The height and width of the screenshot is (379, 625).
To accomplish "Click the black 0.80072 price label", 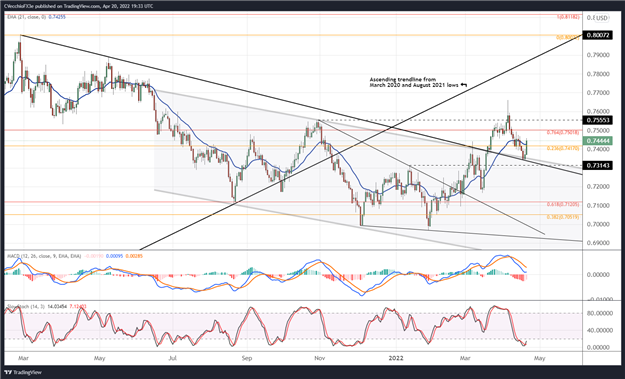I will click(597, 35).
